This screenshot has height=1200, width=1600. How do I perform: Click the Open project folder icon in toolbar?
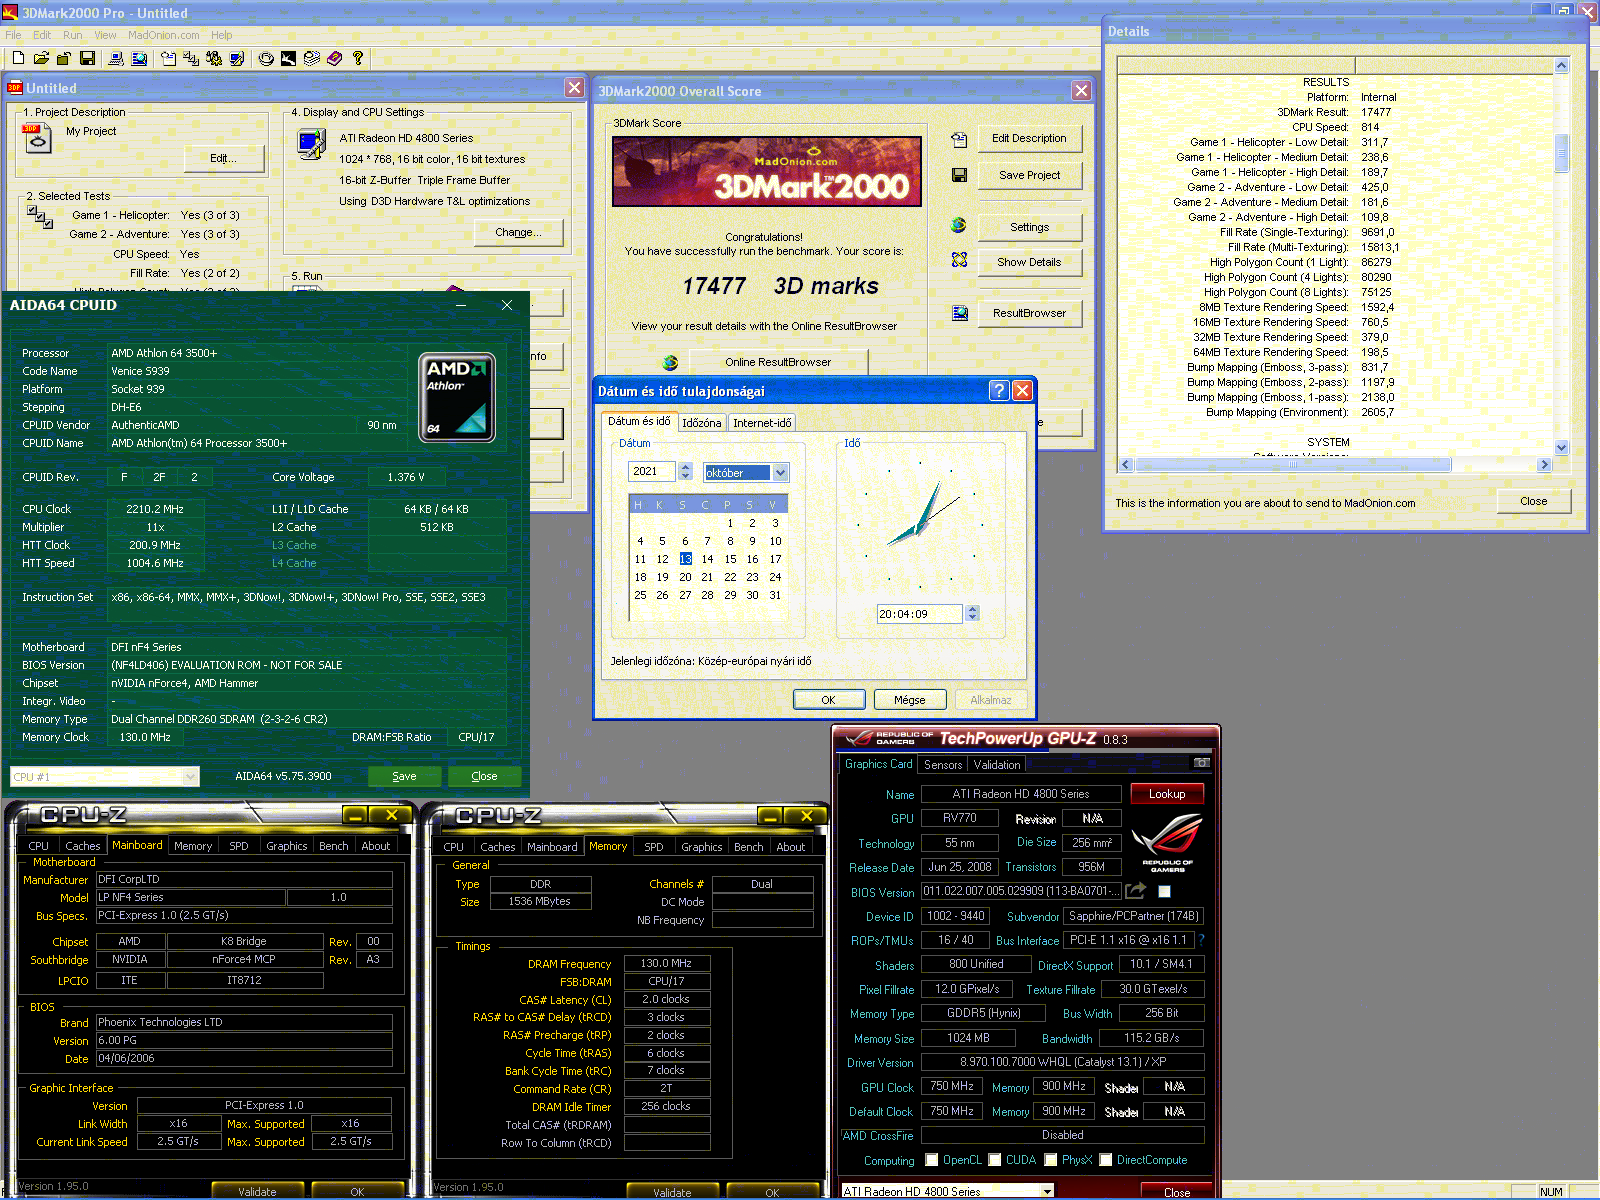click(x=41, y=59)
